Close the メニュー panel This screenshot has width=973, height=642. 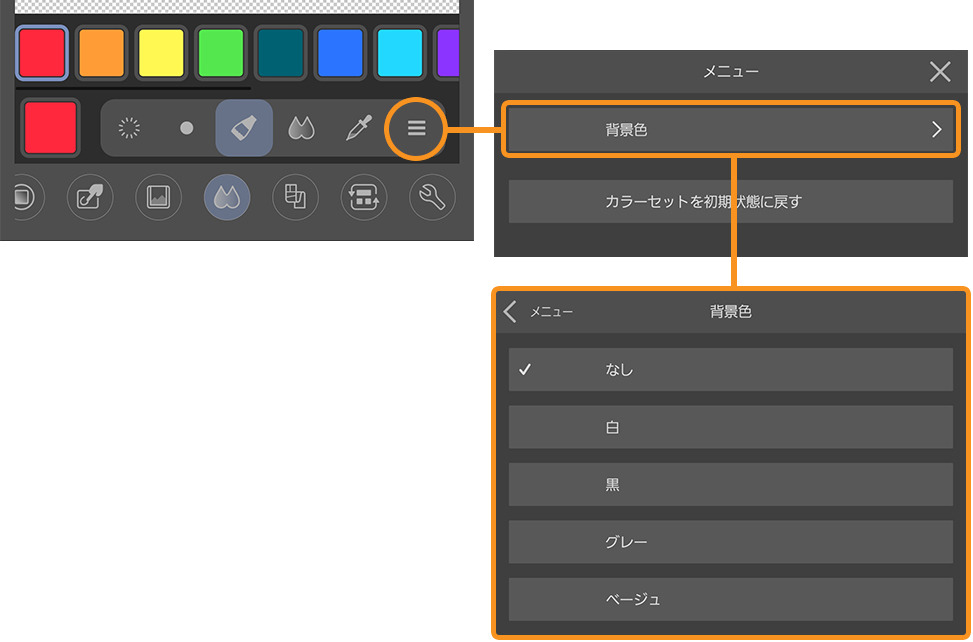click(x=940, y=71)
